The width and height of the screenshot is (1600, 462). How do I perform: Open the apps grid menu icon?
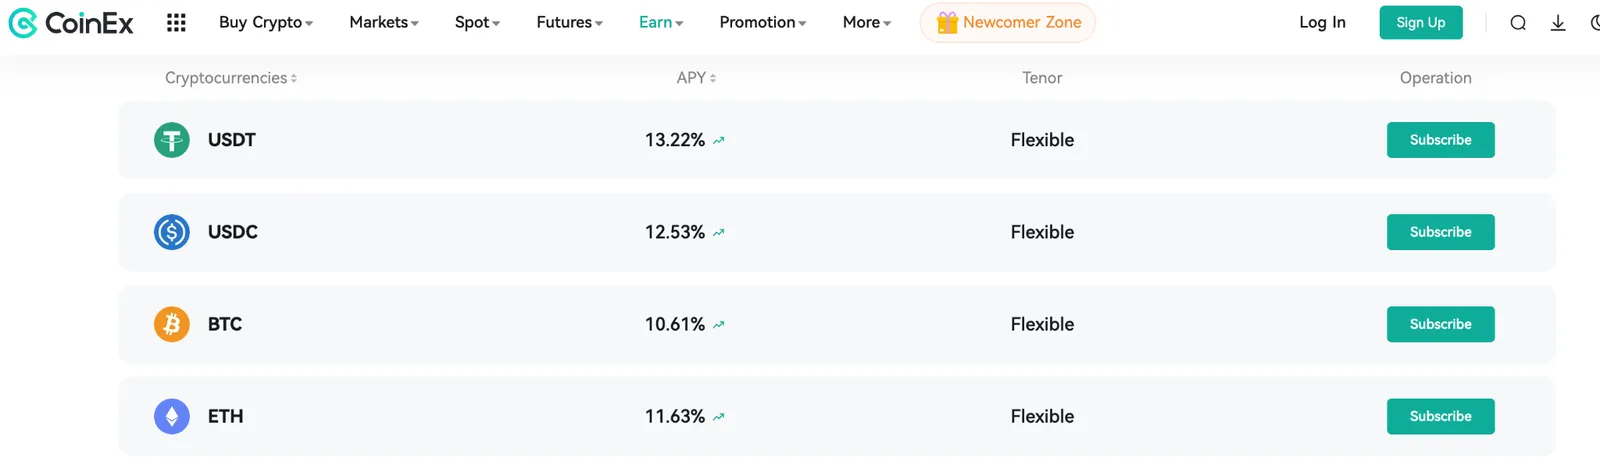pos(176,22)
